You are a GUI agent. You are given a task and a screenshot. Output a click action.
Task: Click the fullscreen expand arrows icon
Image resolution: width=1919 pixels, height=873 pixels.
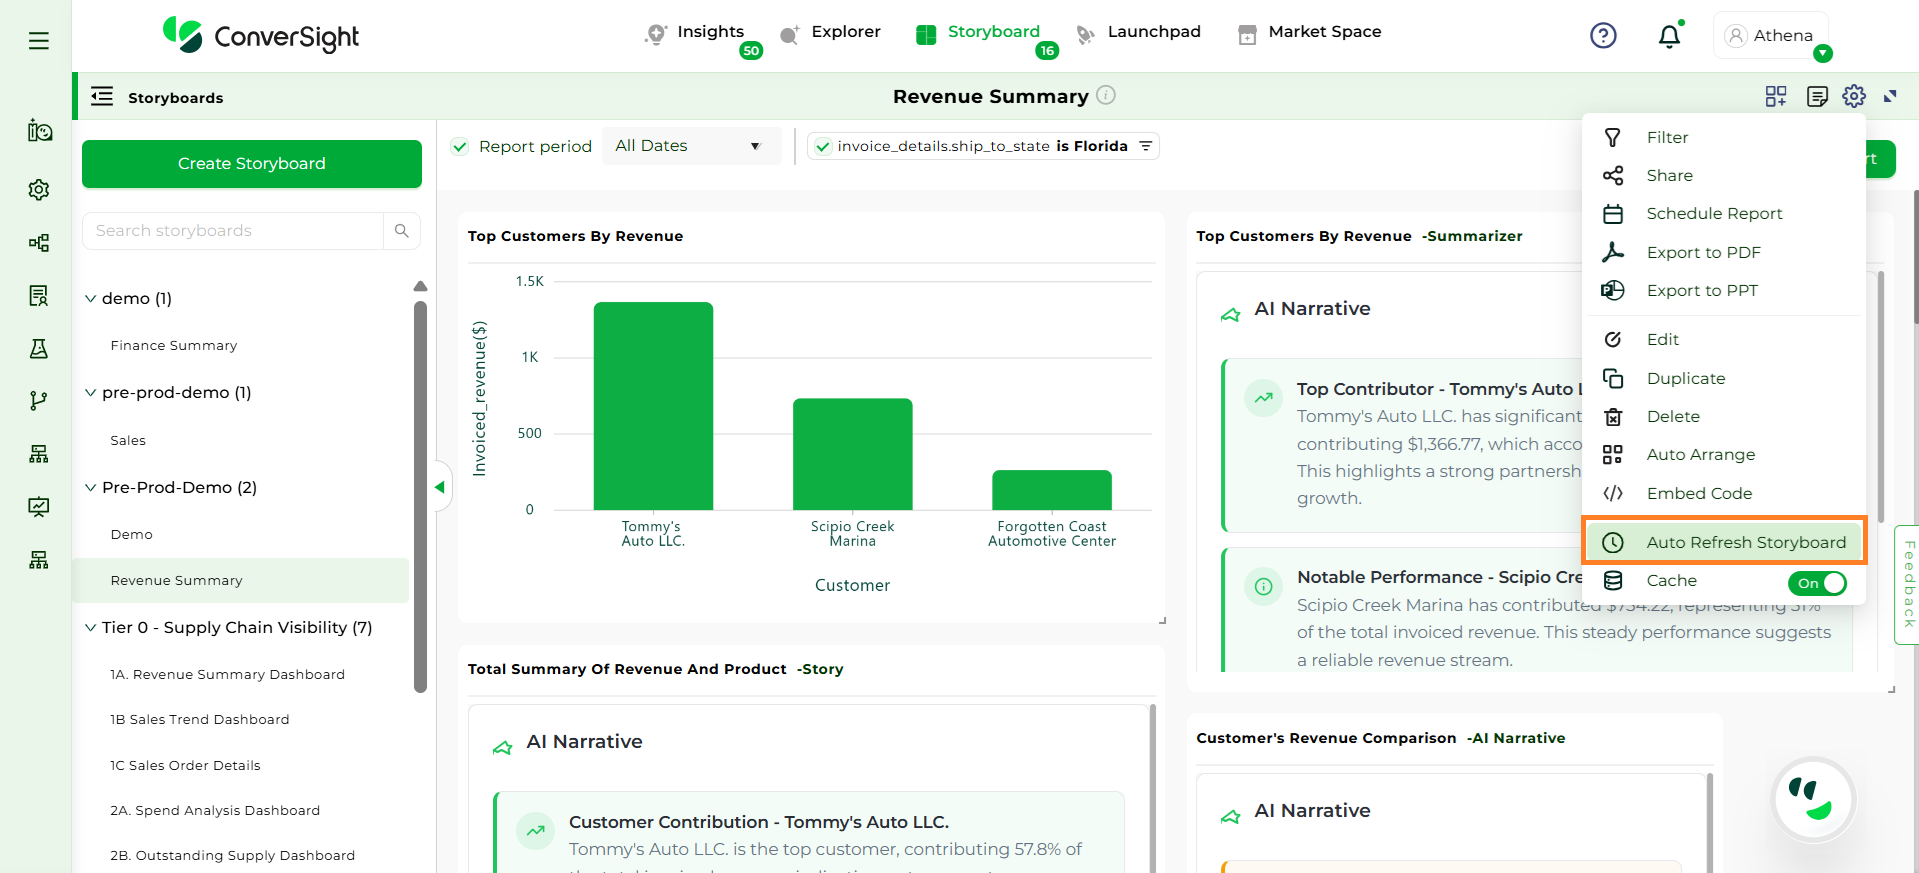(x=1890, y=96)
